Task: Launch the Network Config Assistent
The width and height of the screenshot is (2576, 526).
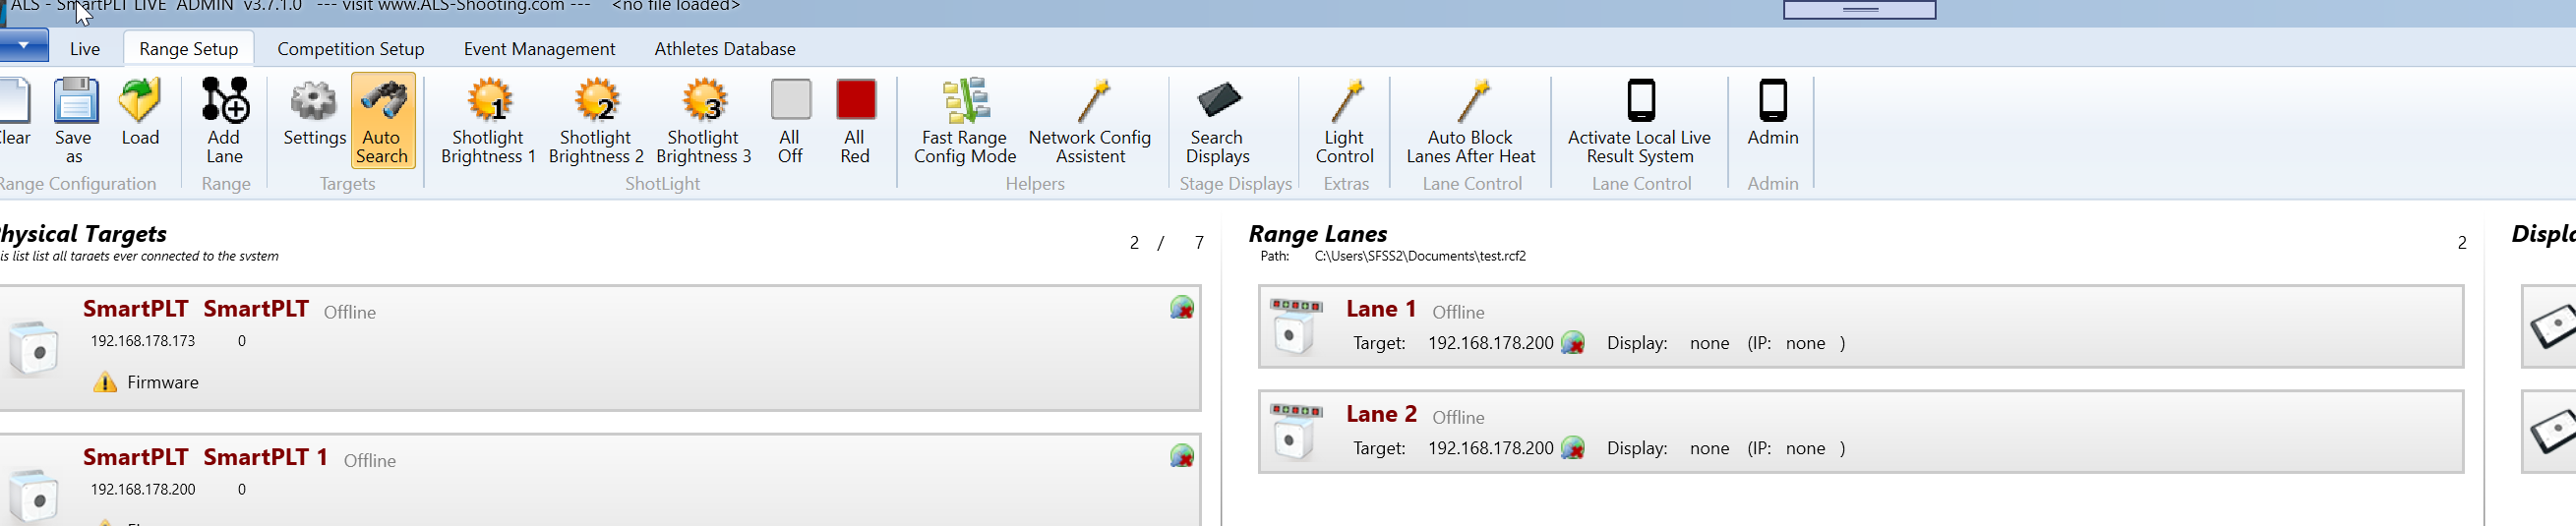Action: [x=1090, y=120]
